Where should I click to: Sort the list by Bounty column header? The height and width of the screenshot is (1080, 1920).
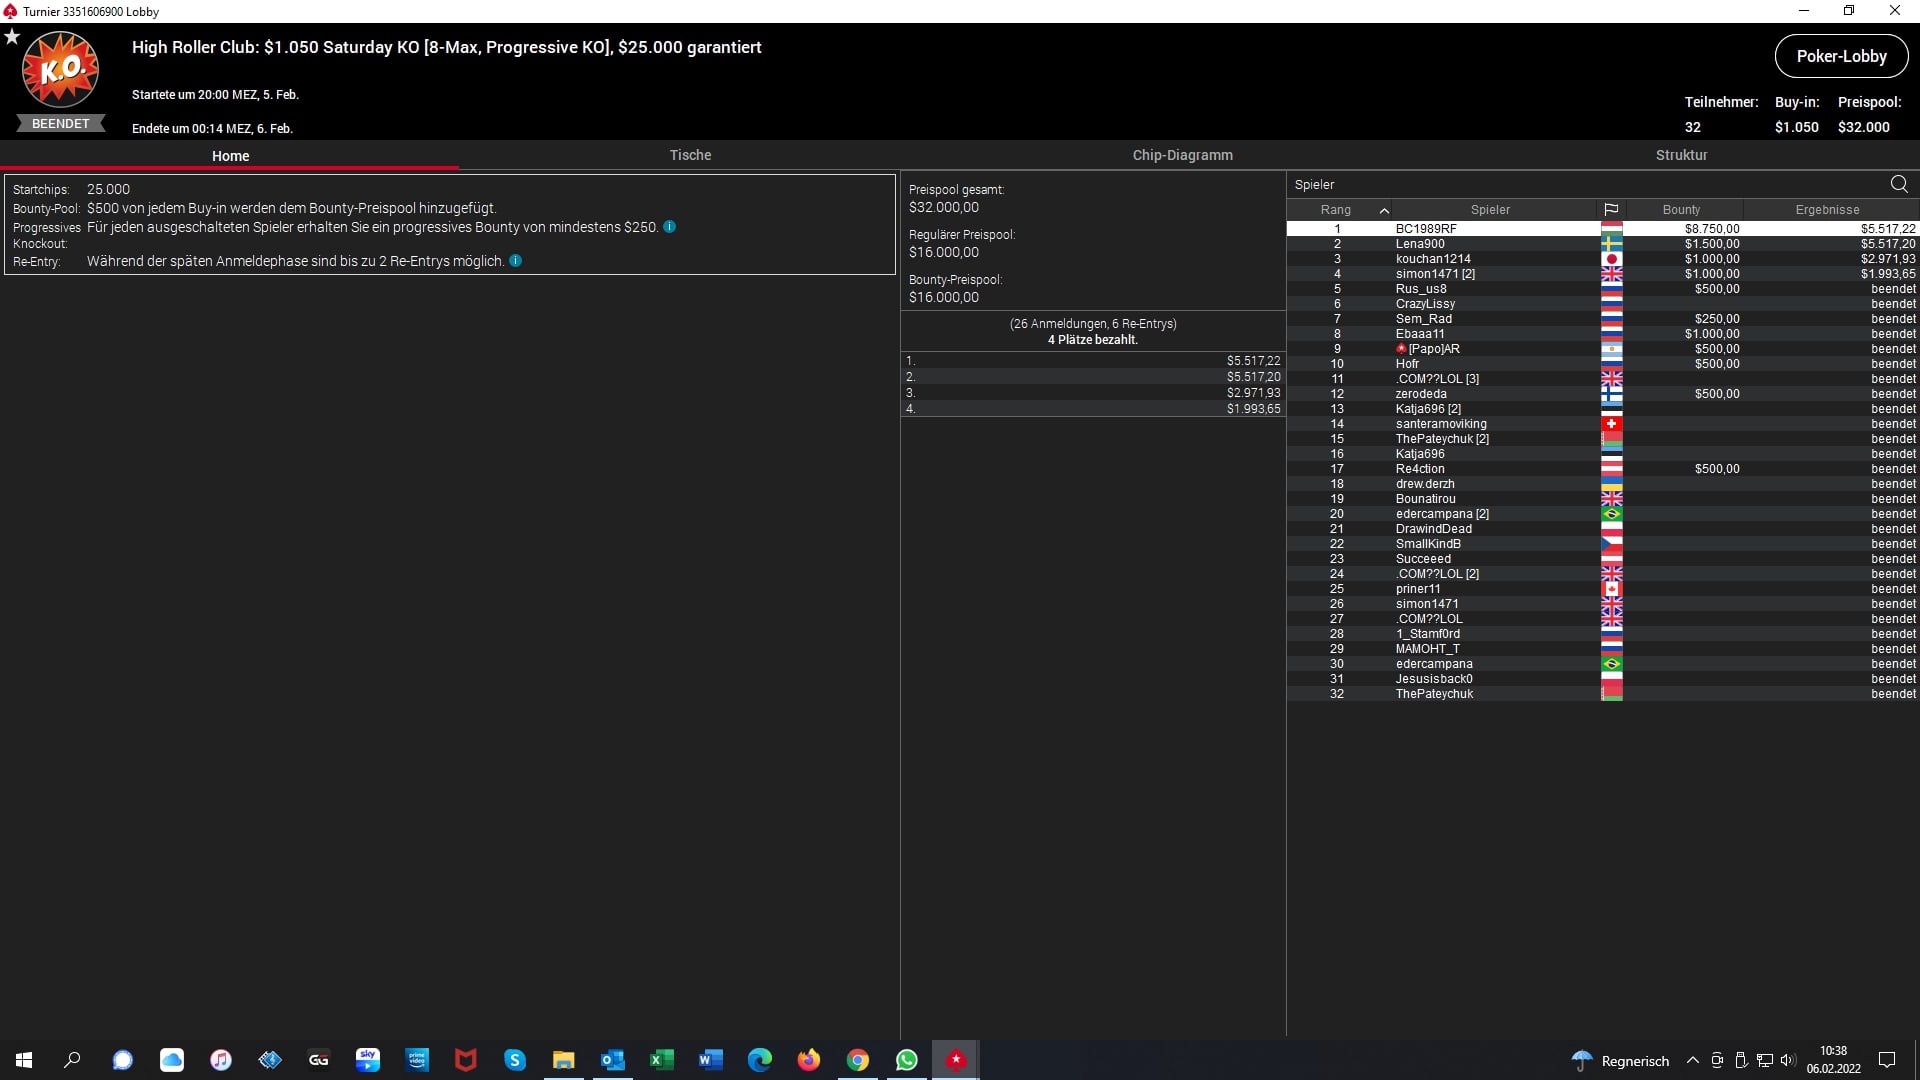(1681, 210)
